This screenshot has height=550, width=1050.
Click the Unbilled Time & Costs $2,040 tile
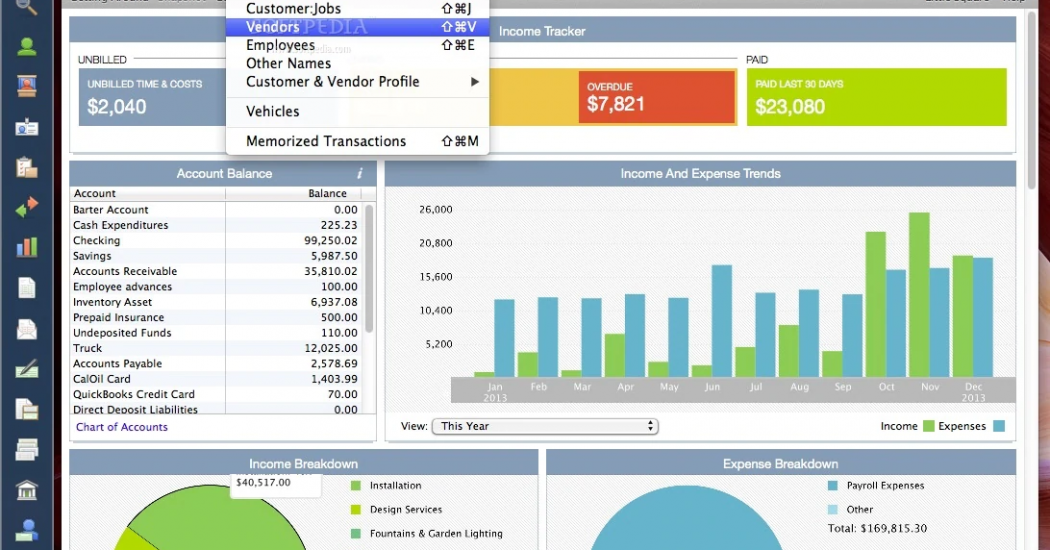pos(153,97)
